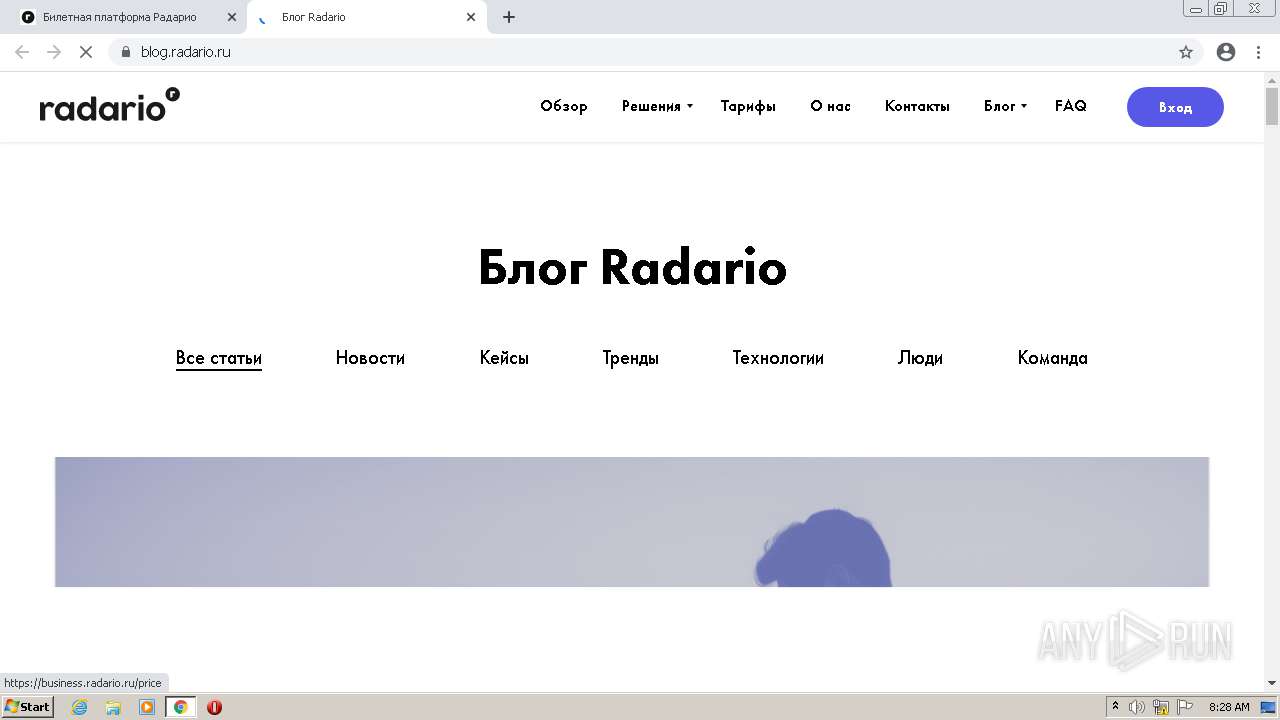Show the Кейсы articles
This screenshot has height=720, width=1280.
click(504, 358)
